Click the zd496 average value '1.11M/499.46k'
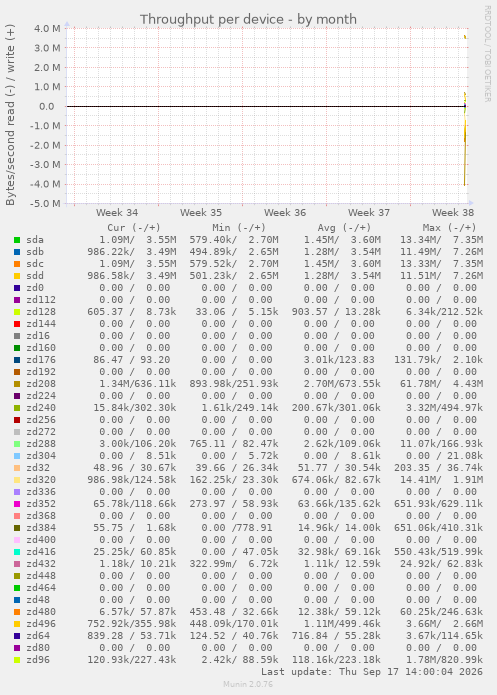 (x=342, y=624)
